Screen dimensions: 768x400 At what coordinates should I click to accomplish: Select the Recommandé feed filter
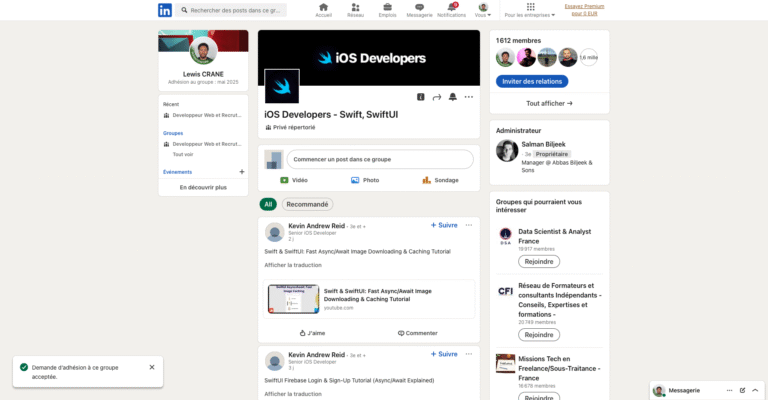pos(307,204)
